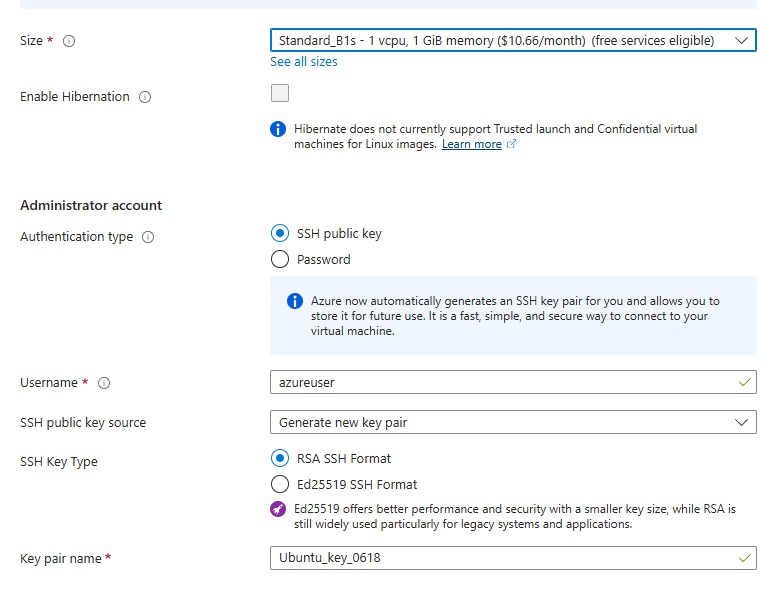Click the Username field label
This screenshot has width=776, height=590.
coord(49,383)
